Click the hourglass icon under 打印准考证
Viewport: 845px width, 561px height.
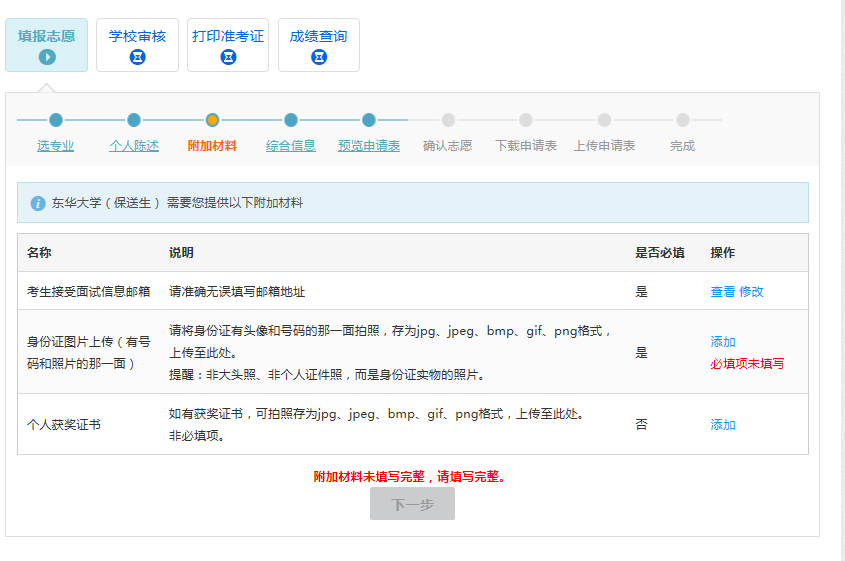(228, 57)
